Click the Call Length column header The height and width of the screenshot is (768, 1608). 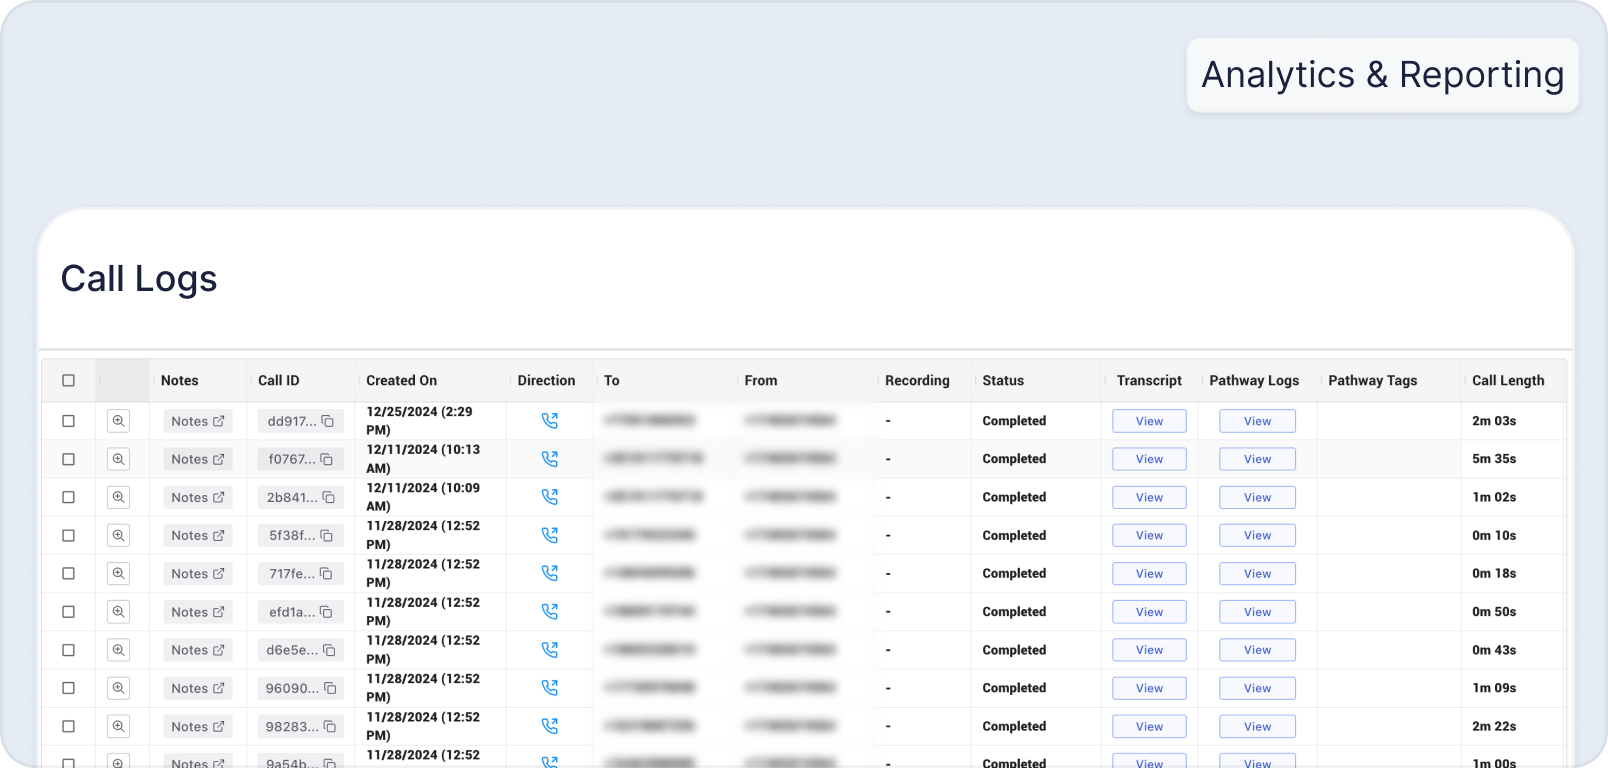tap(1508, 381)
